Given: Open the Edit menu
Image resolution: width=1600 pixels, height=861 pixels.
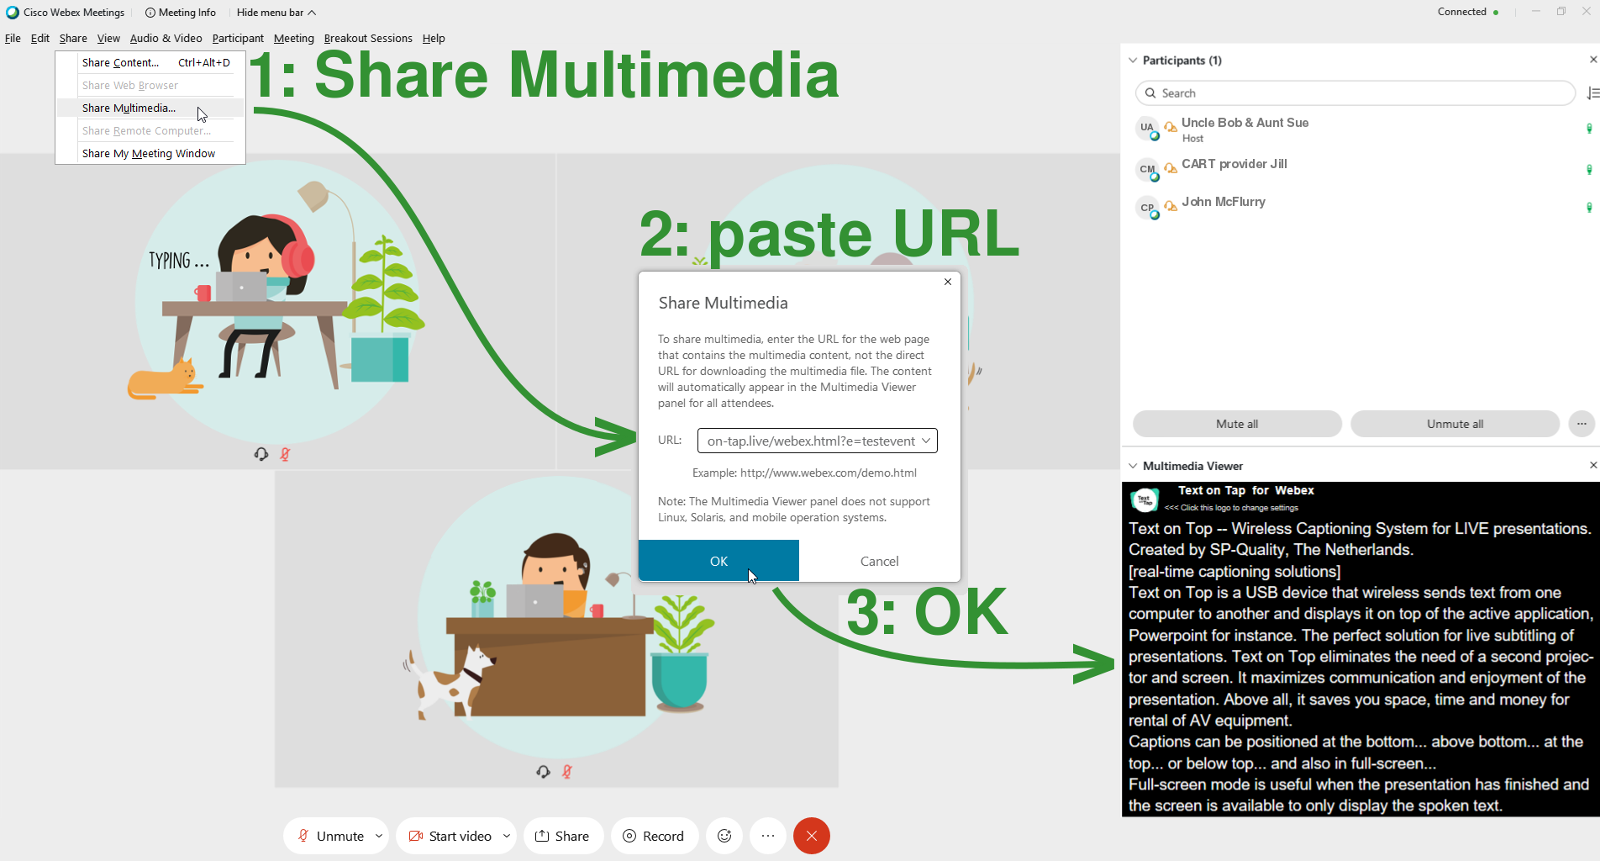Looking at the screenshot, I should tap(40, 38).
